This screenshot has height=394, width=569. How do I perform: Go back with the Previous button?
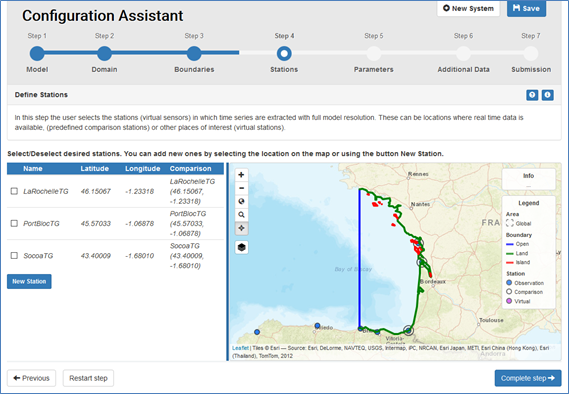[x=32, y=378]
